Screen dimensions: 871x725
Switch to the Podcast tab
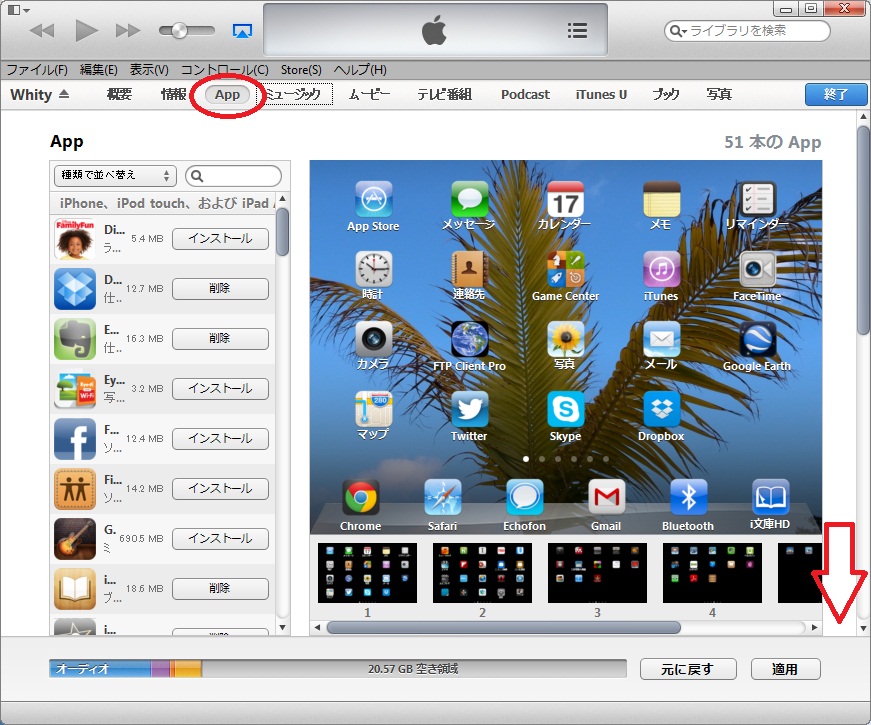[x=525, y=94]
